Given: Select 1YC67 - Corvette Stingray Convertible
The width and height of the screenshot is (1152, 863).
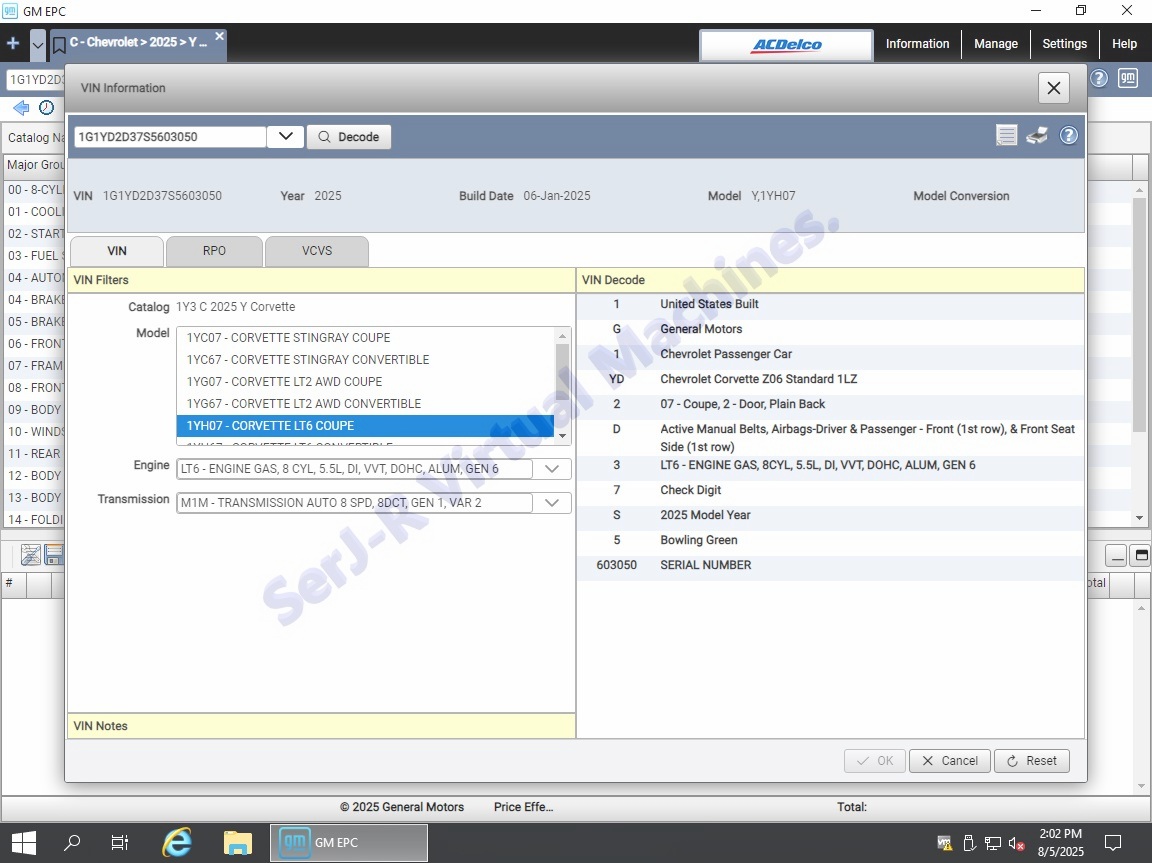Looking at the screenshot, I should click(x=365, y=360).
